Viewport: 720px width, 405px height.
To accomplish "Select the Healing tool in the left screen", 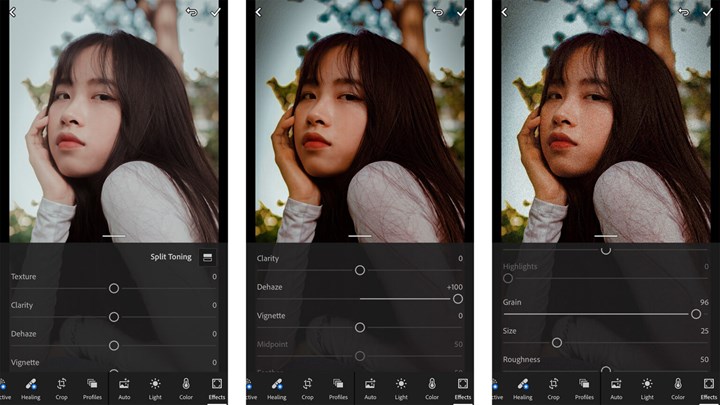I will pos(31,388).
